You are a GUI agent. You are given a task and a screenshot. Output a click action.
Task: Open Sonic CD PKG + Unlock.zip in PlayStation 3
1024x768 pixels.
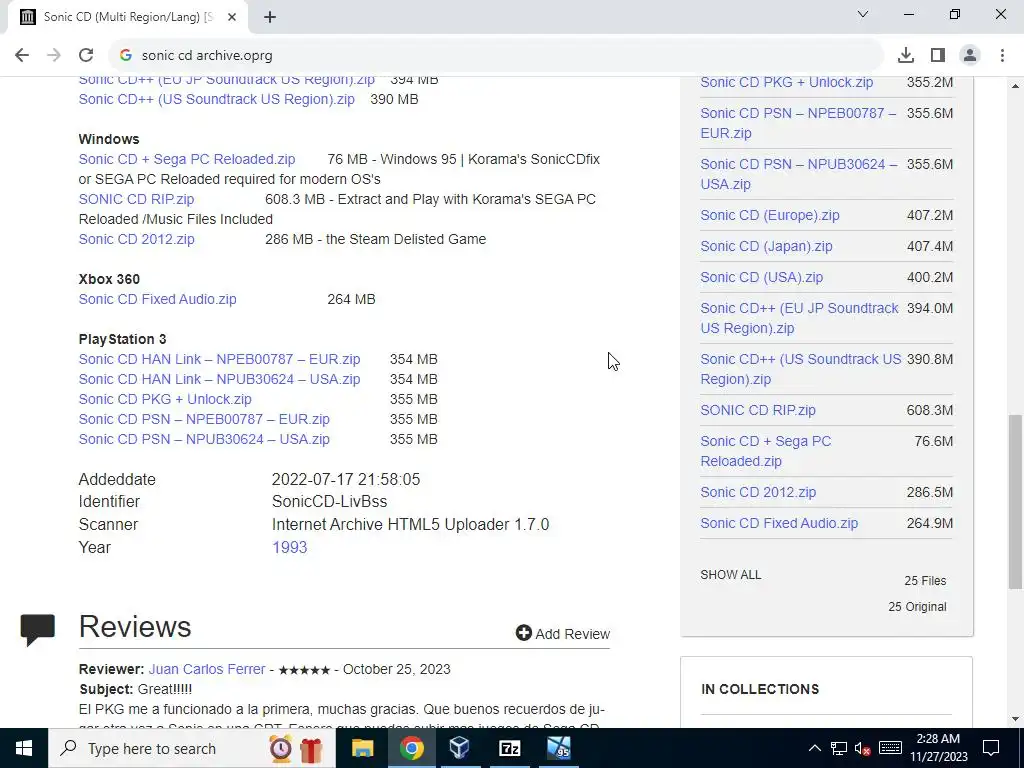(x=165, y=399)
